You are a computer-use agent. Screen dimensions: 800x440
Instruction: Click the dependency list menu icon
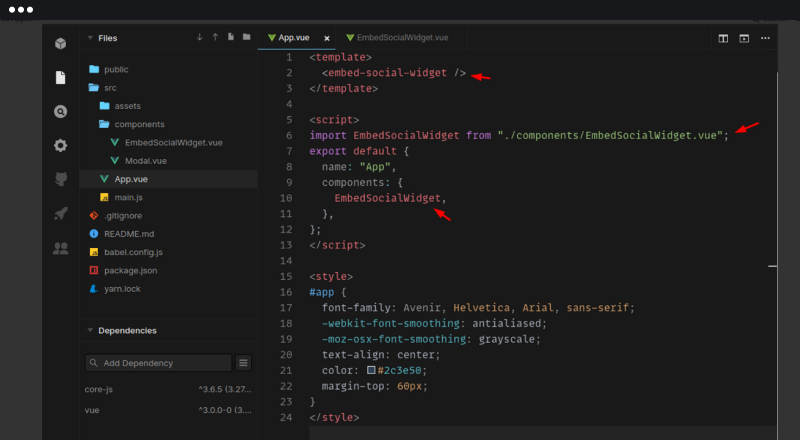[x=243, y=363]
